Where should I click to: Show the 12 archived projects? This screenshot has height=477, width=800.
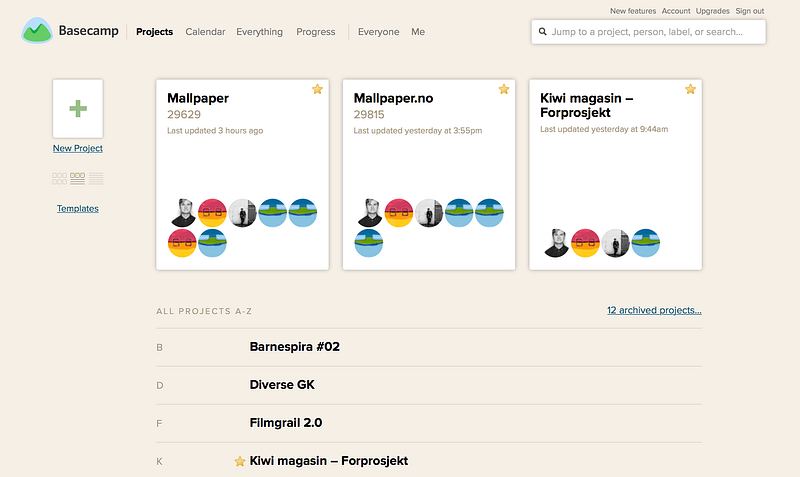pyautogui.click(x=654, y=310)
